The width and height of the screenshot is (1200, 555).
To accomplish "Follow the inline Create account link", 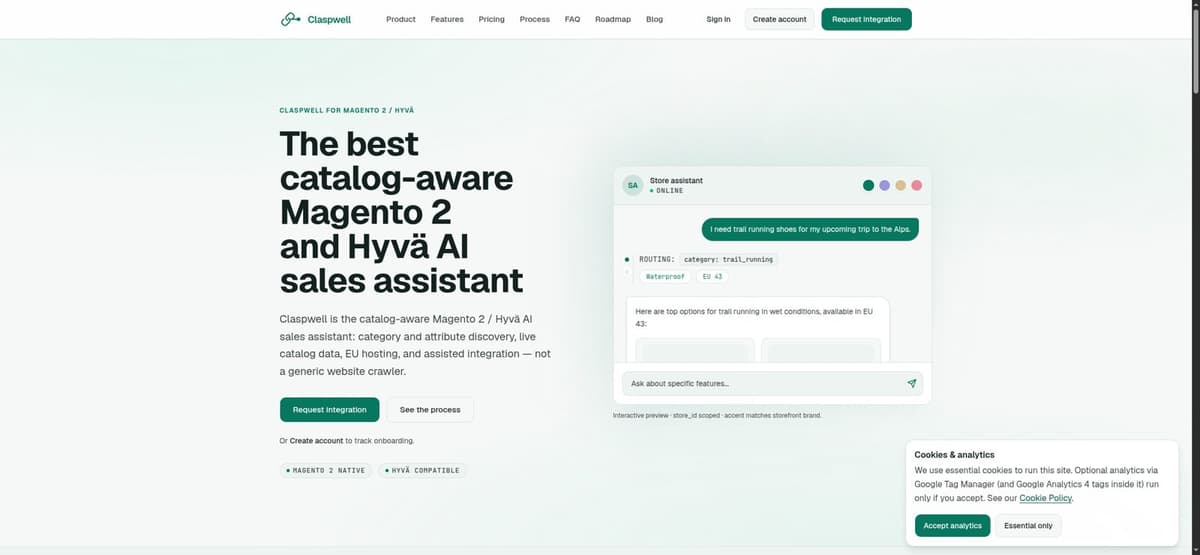I will click(317, 440).
